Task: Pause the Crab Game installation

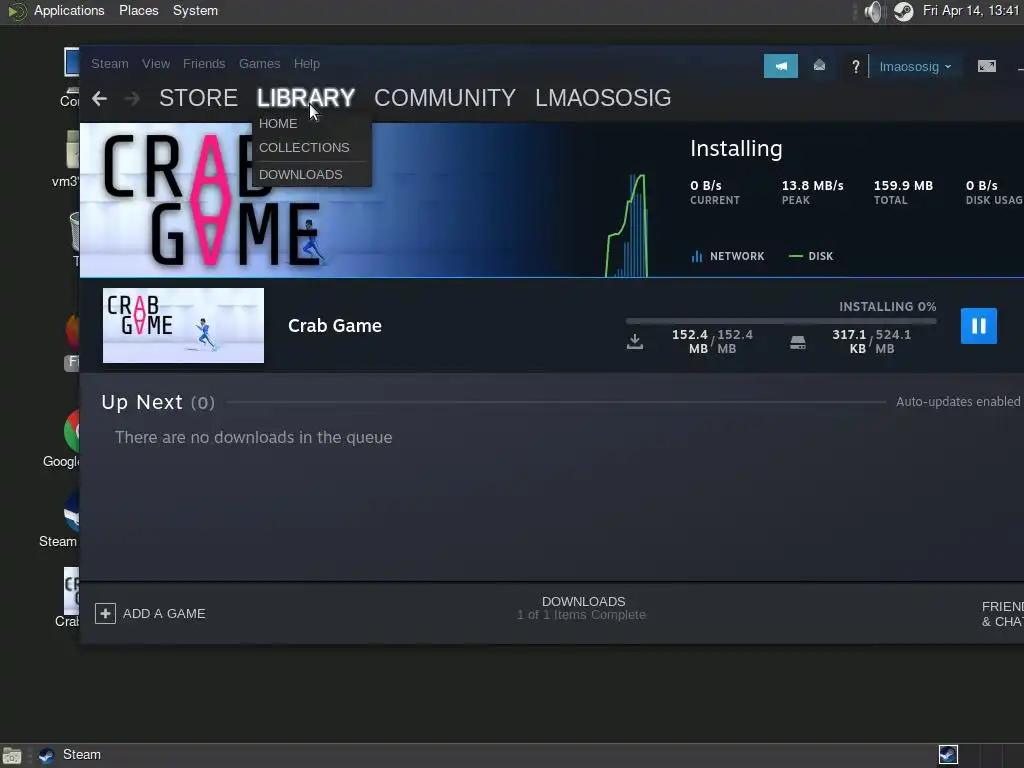Action: (x=978, y=325)
